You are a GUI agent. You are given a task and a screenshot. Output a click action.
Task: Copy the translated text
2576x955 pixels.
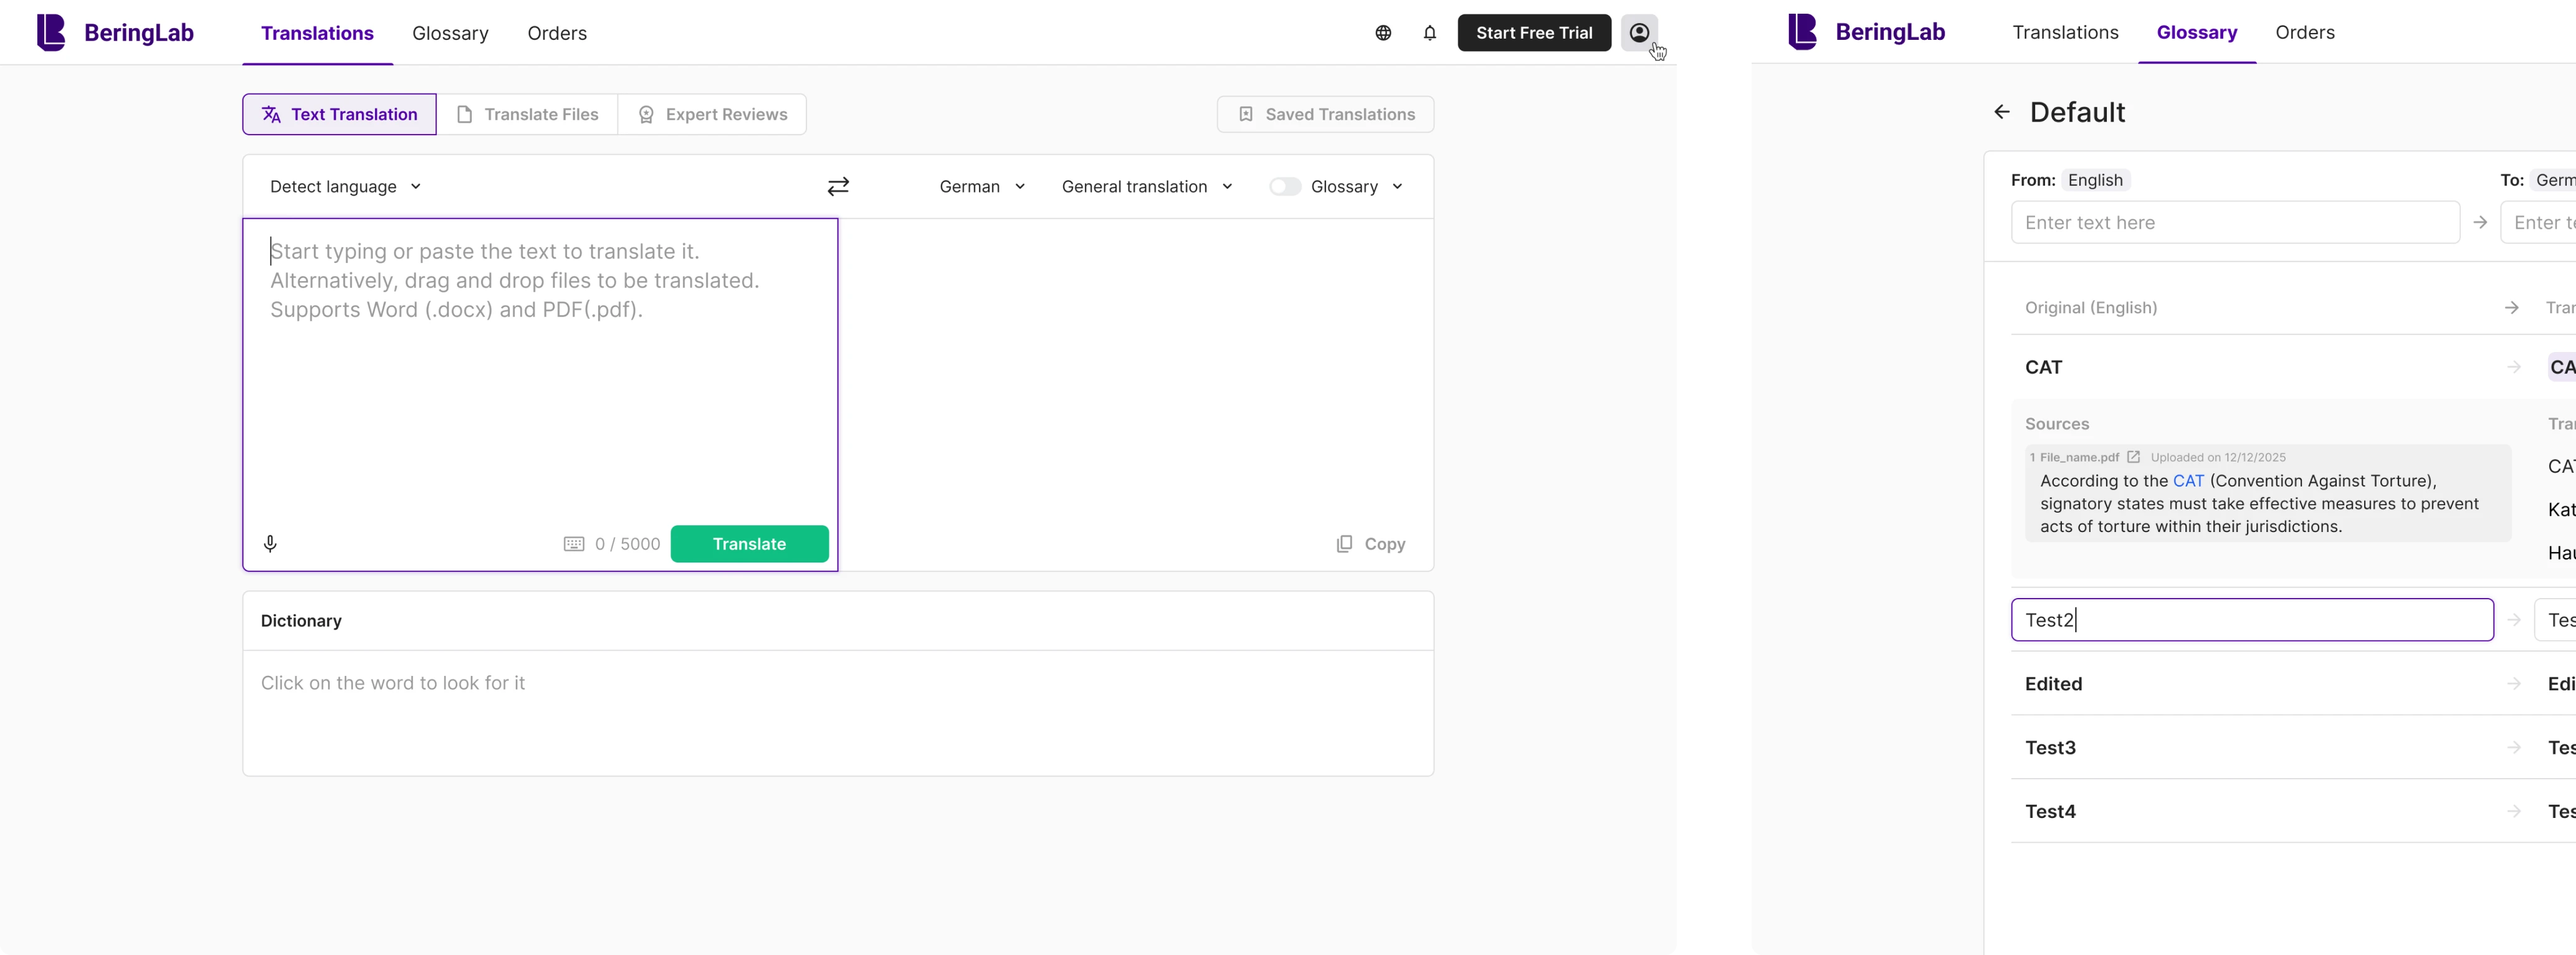1371,544
